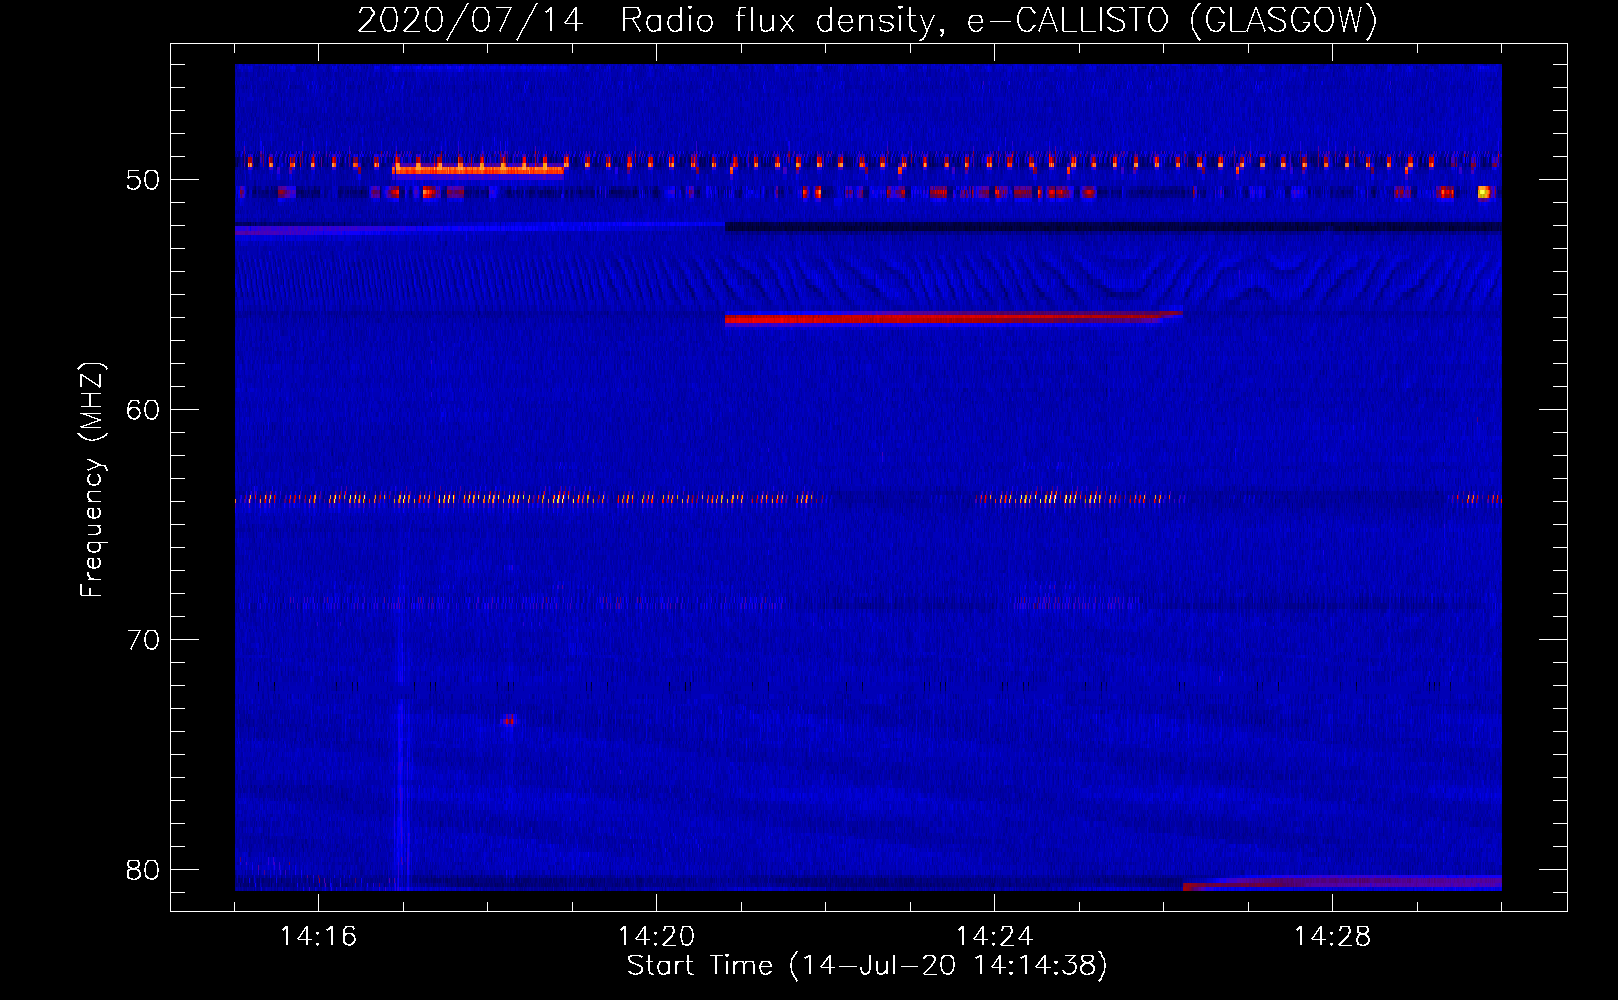Click the small red spot near 73 MHz at 14:18
The width and height of the screenshot is (1618, 1000).
(510, 720)
